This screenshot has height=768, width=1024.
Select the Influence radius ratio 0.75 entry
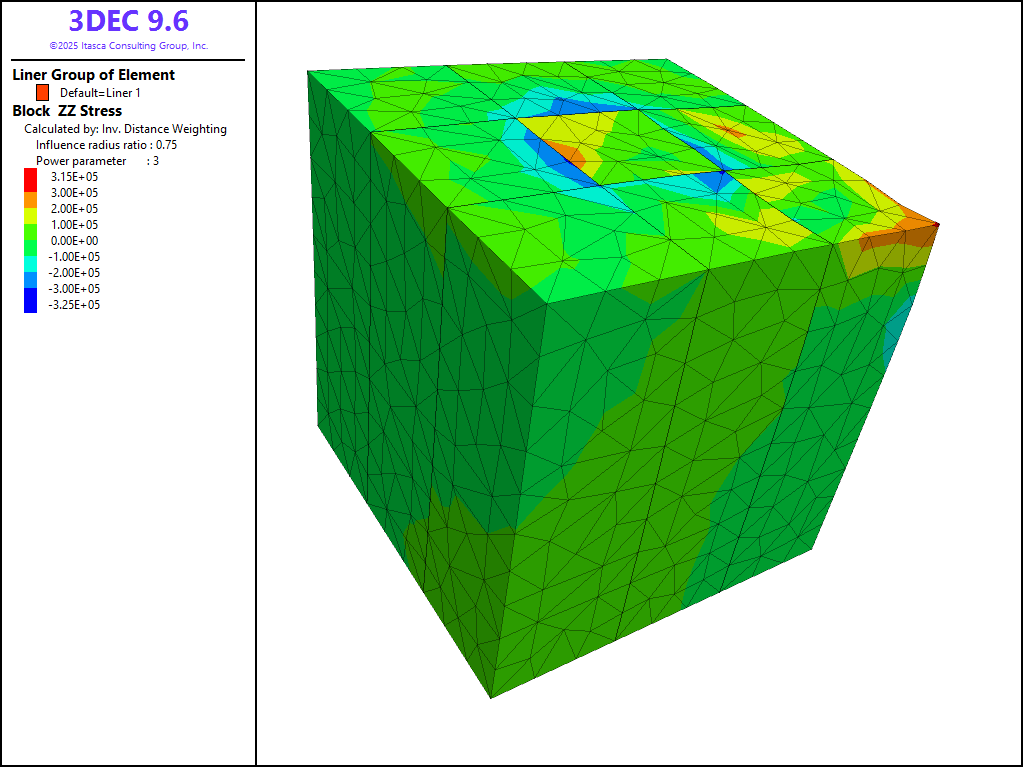(x=106, y=145)
